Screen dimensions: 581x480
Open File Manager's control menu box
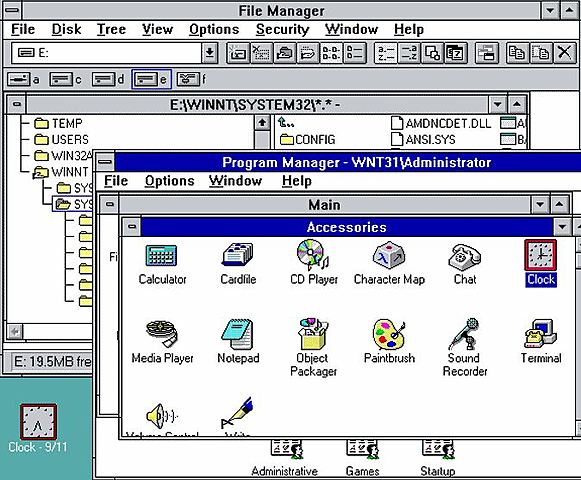(12, 10)
